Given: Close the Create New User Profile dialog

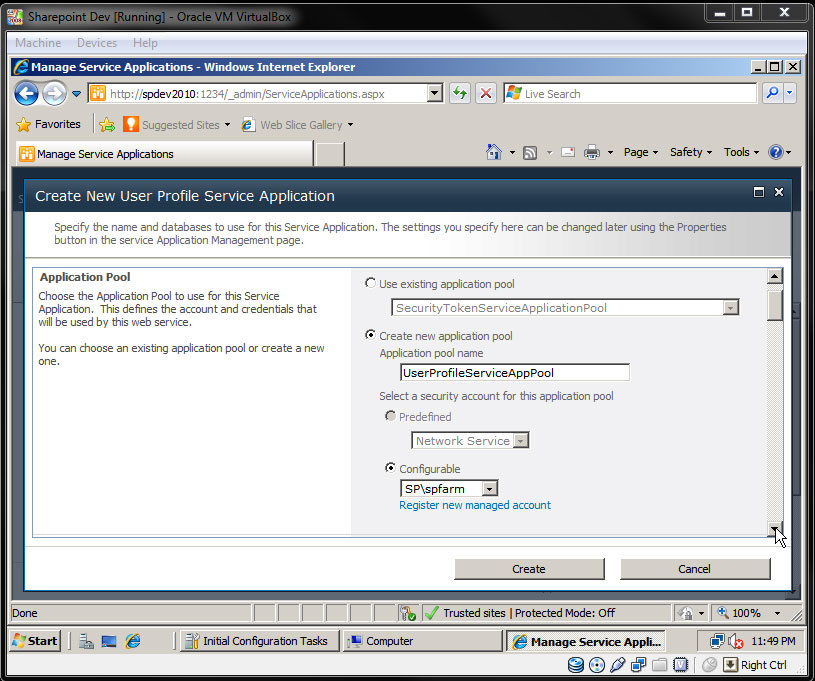Looking at the screenshot, I should (779, 192).
